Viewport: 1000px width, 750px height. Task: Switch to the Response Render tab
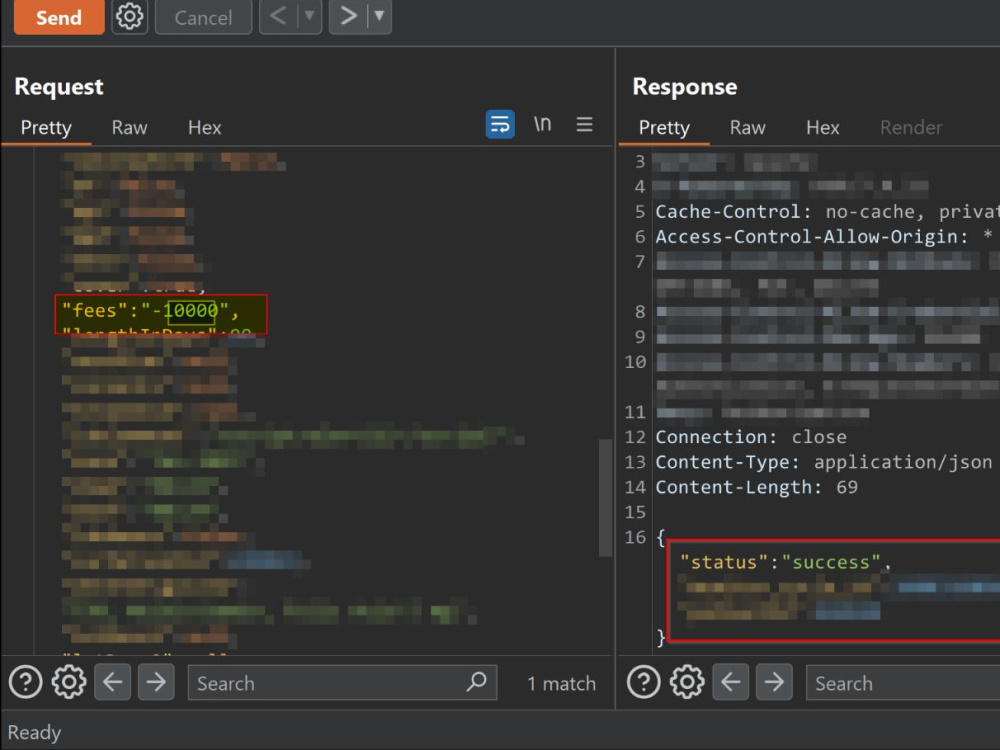point(911,128)
